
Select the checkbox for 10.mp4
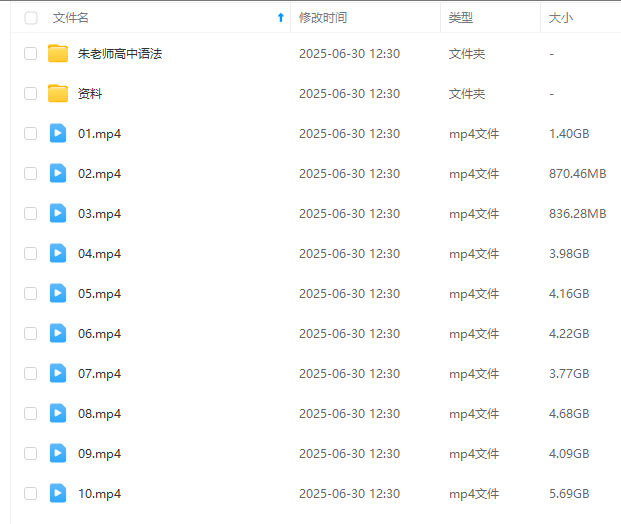click(x=30, y=494)
